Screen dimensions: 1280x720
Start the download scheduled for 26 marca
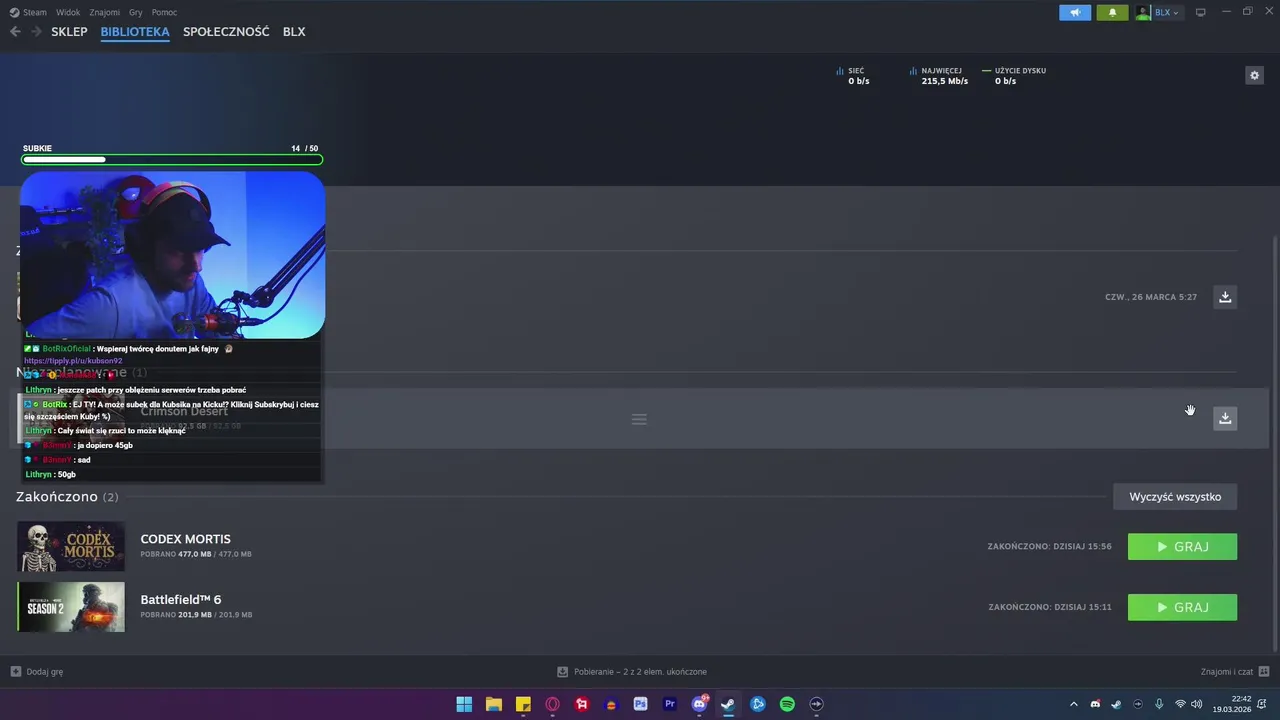[1225, 297]
